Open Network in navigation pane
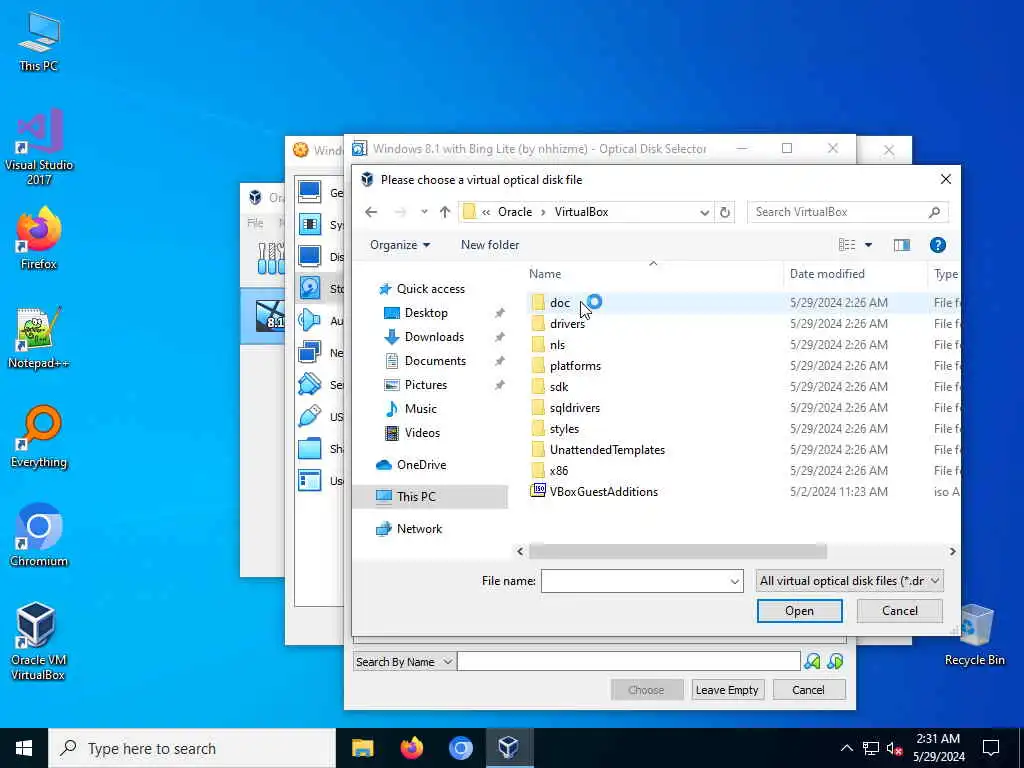 tap(419, 529)
